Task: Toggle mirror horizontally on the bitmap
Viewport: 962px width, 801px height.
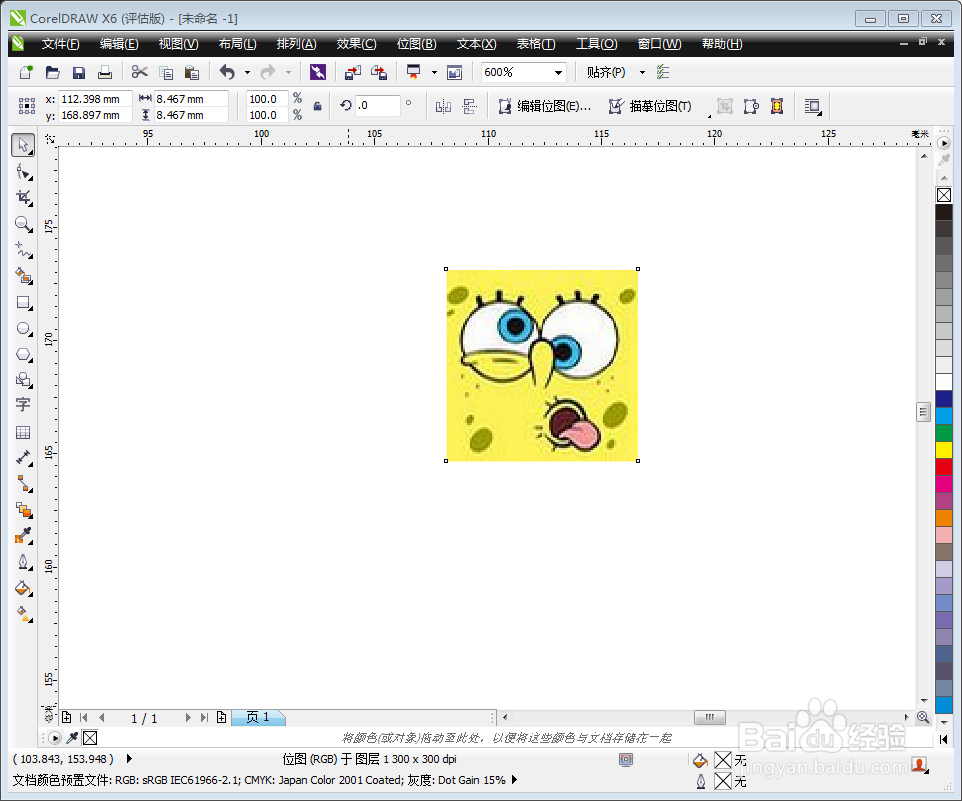Action: click(444, 105)
